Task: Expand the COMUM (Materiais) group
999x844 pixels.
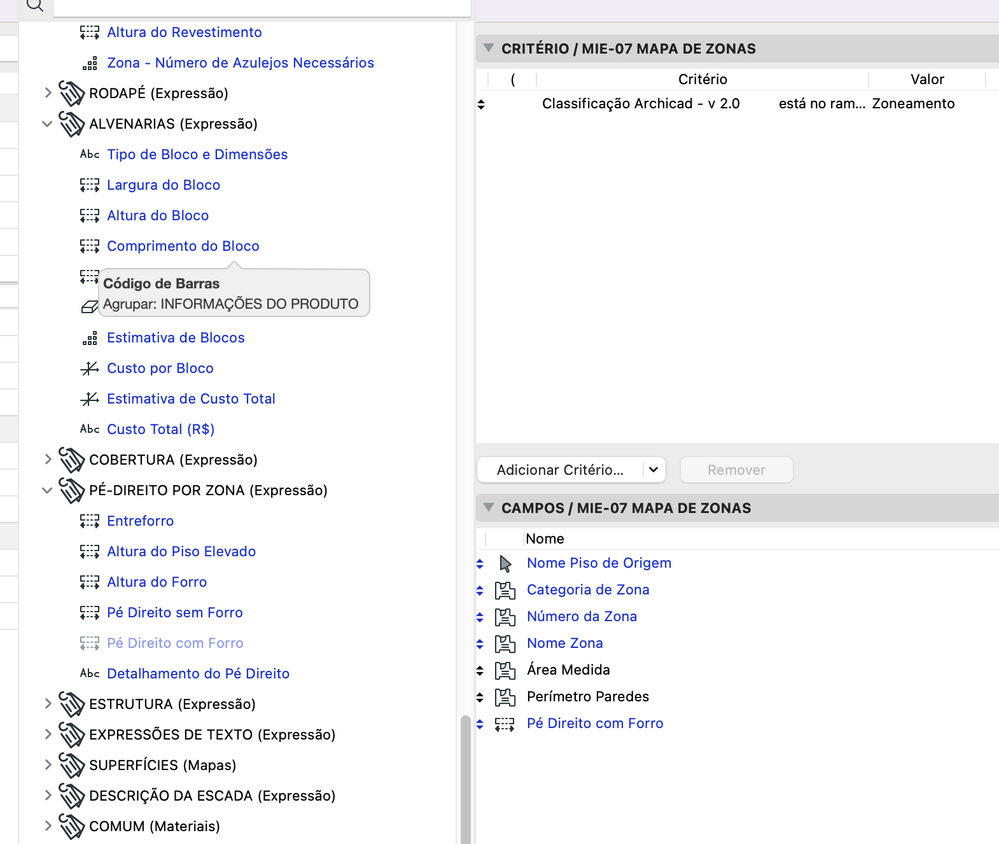Action: [x=48, y=826]
